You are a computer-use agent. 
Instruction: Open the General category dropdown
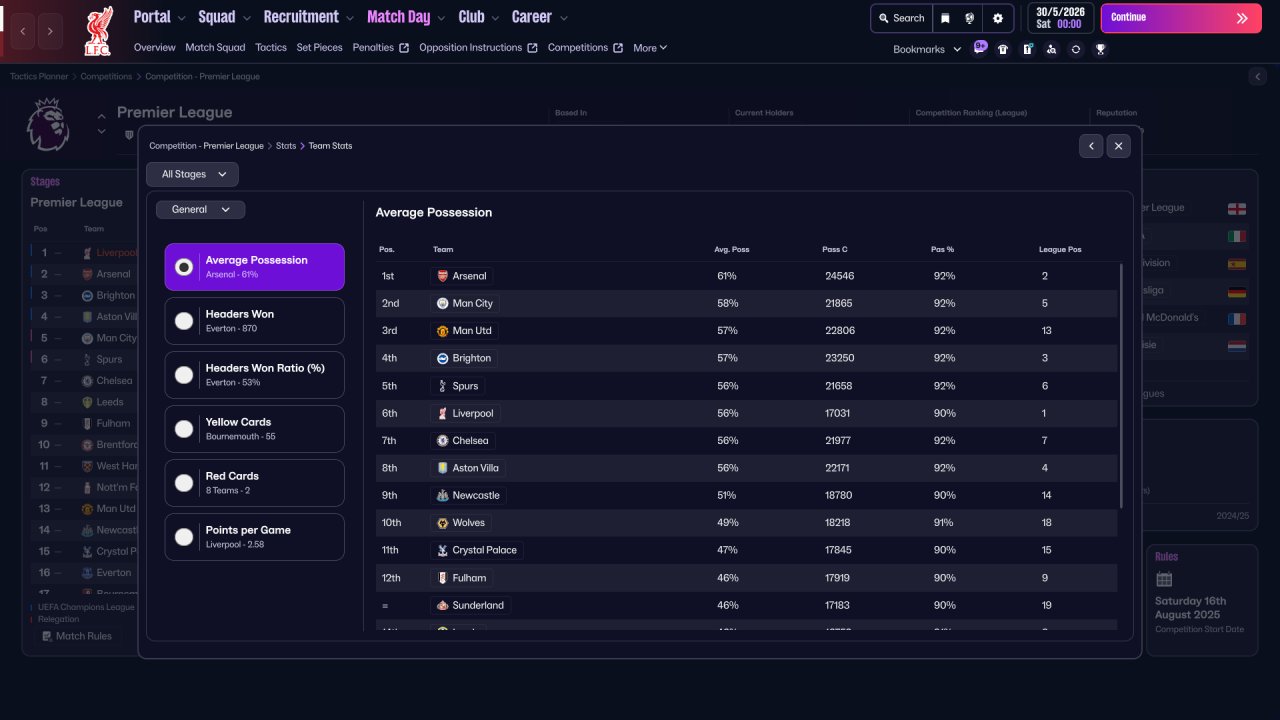(200, 210)
